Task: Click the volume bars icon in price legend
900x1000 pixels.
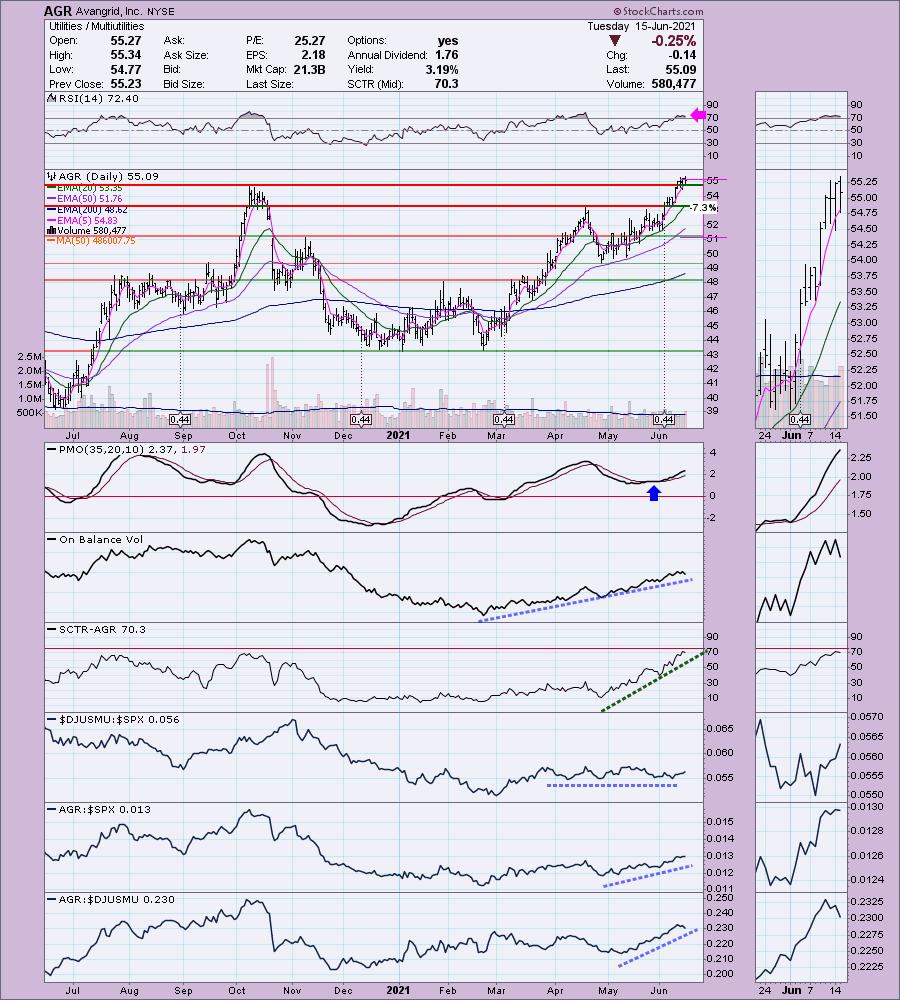Action: pos(51,230)
